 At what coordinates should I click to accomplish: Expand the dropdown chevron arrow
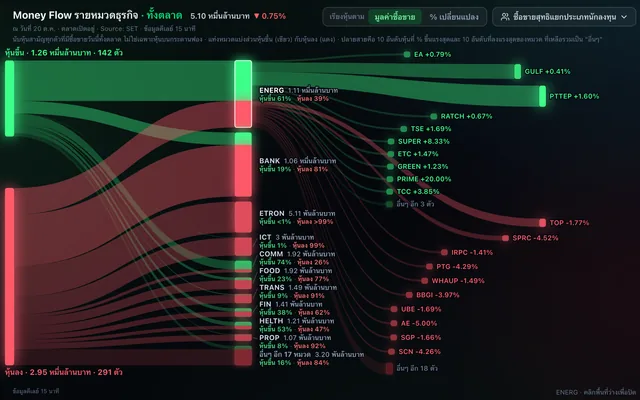click(624, 17)
